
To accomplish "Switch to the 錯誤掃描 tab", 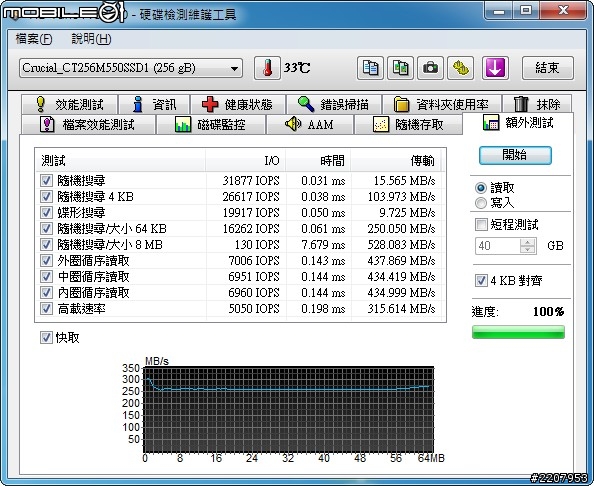I will pos(334,104).
